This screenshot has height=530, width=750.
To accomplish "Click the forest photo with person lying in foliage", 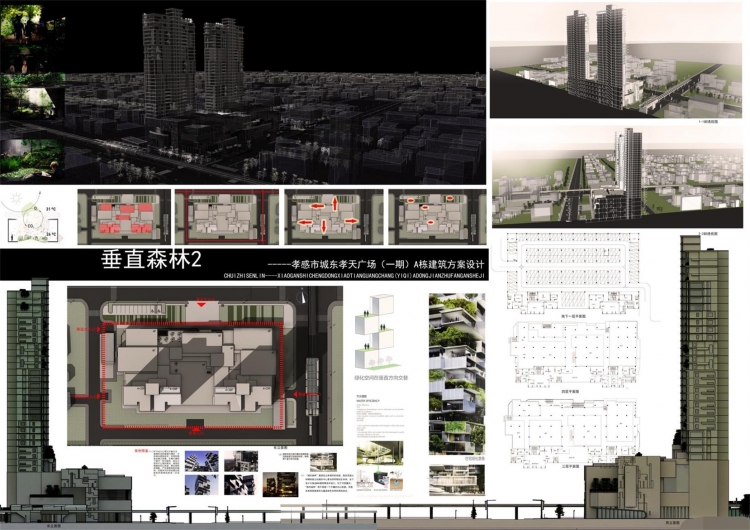I will coord(32,160).
